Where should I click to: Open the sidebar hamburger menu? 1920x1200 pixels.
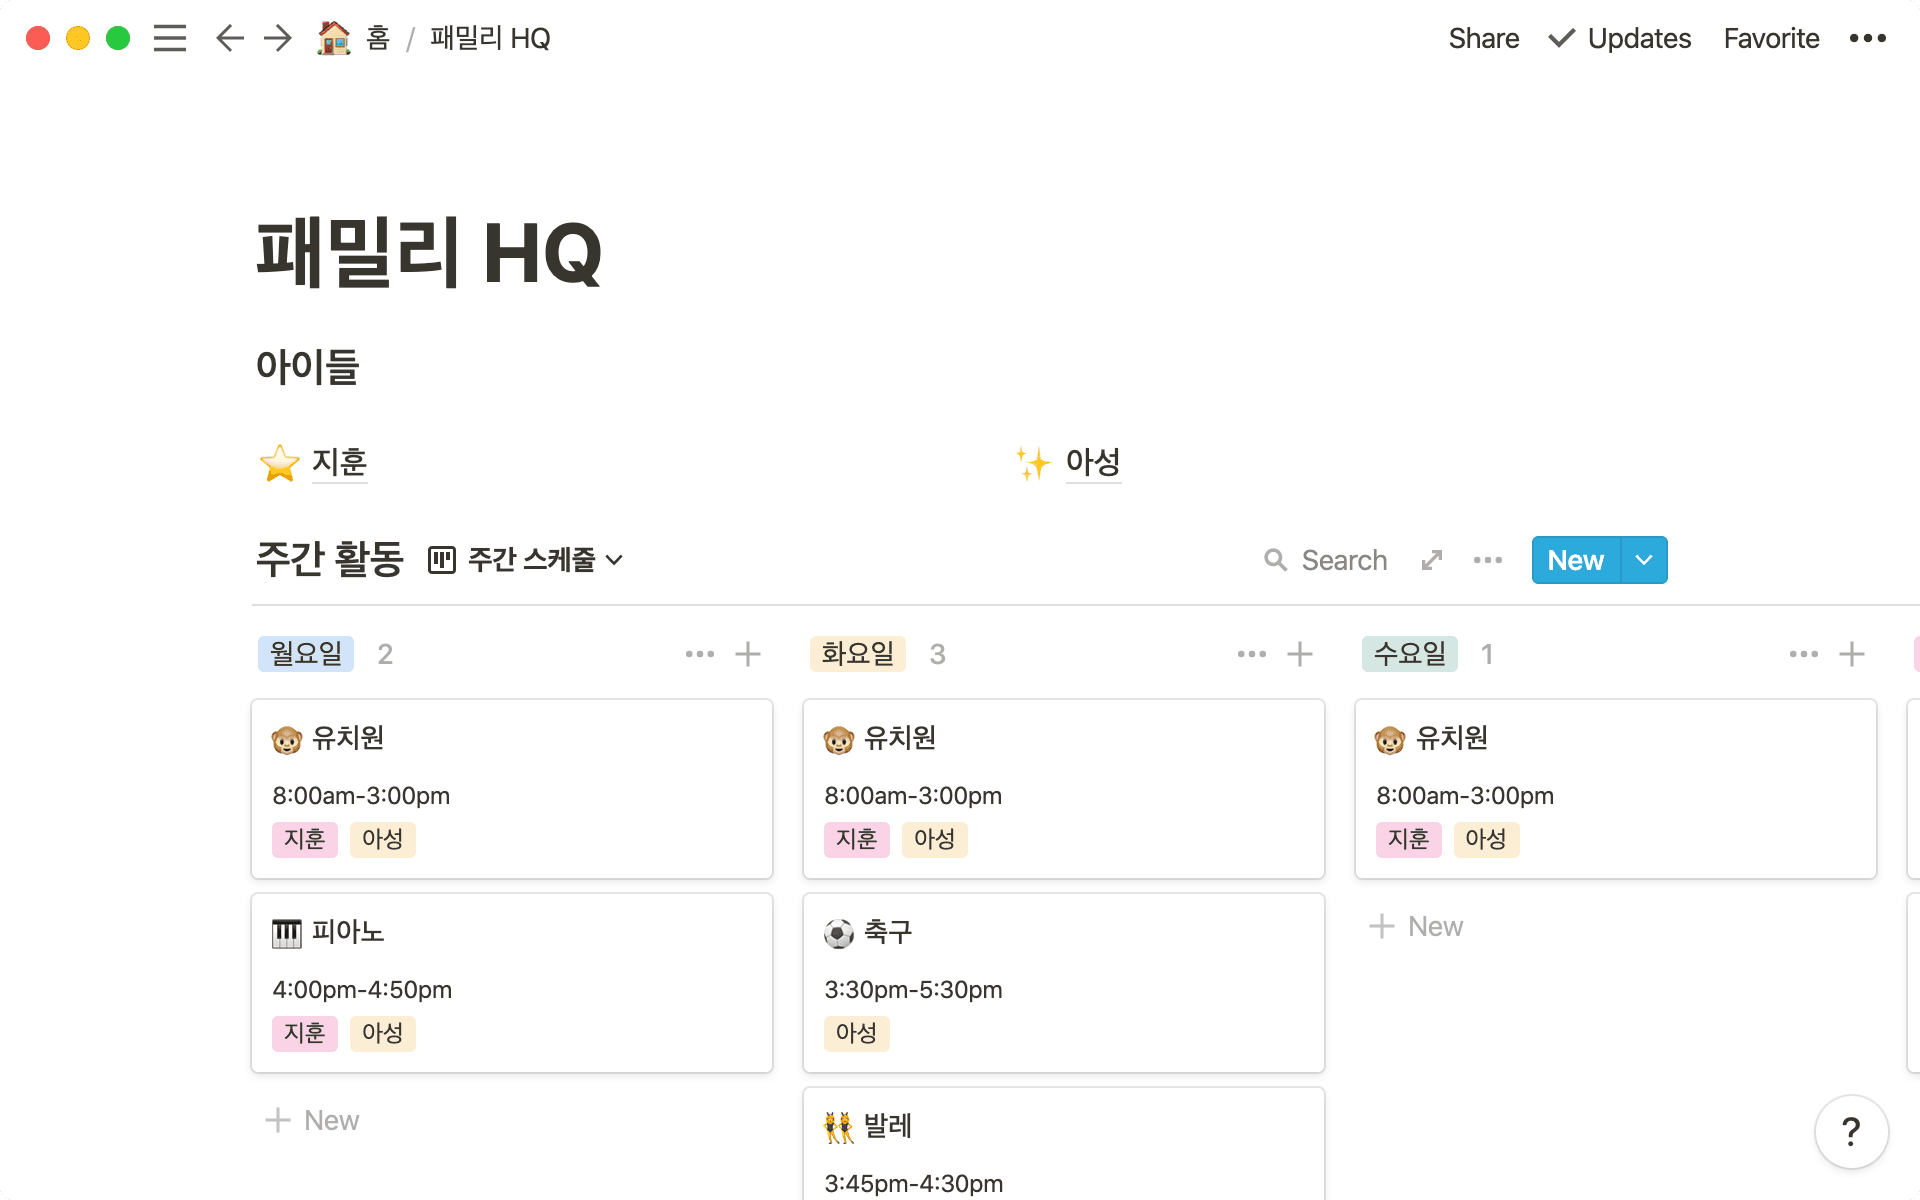tap(170, 38)
